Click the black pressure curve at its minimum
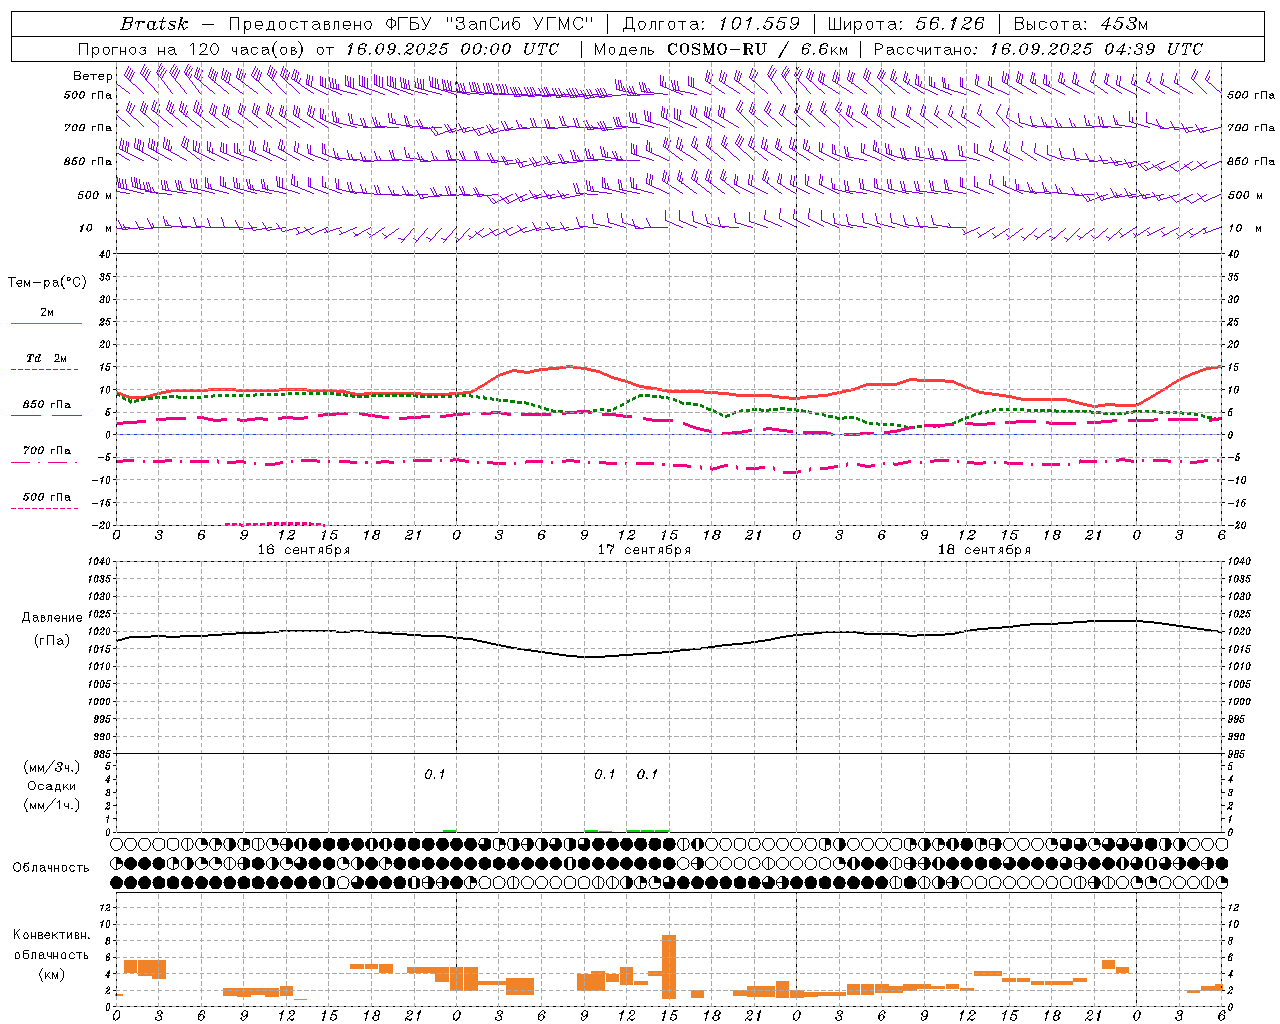 [587, 657]
